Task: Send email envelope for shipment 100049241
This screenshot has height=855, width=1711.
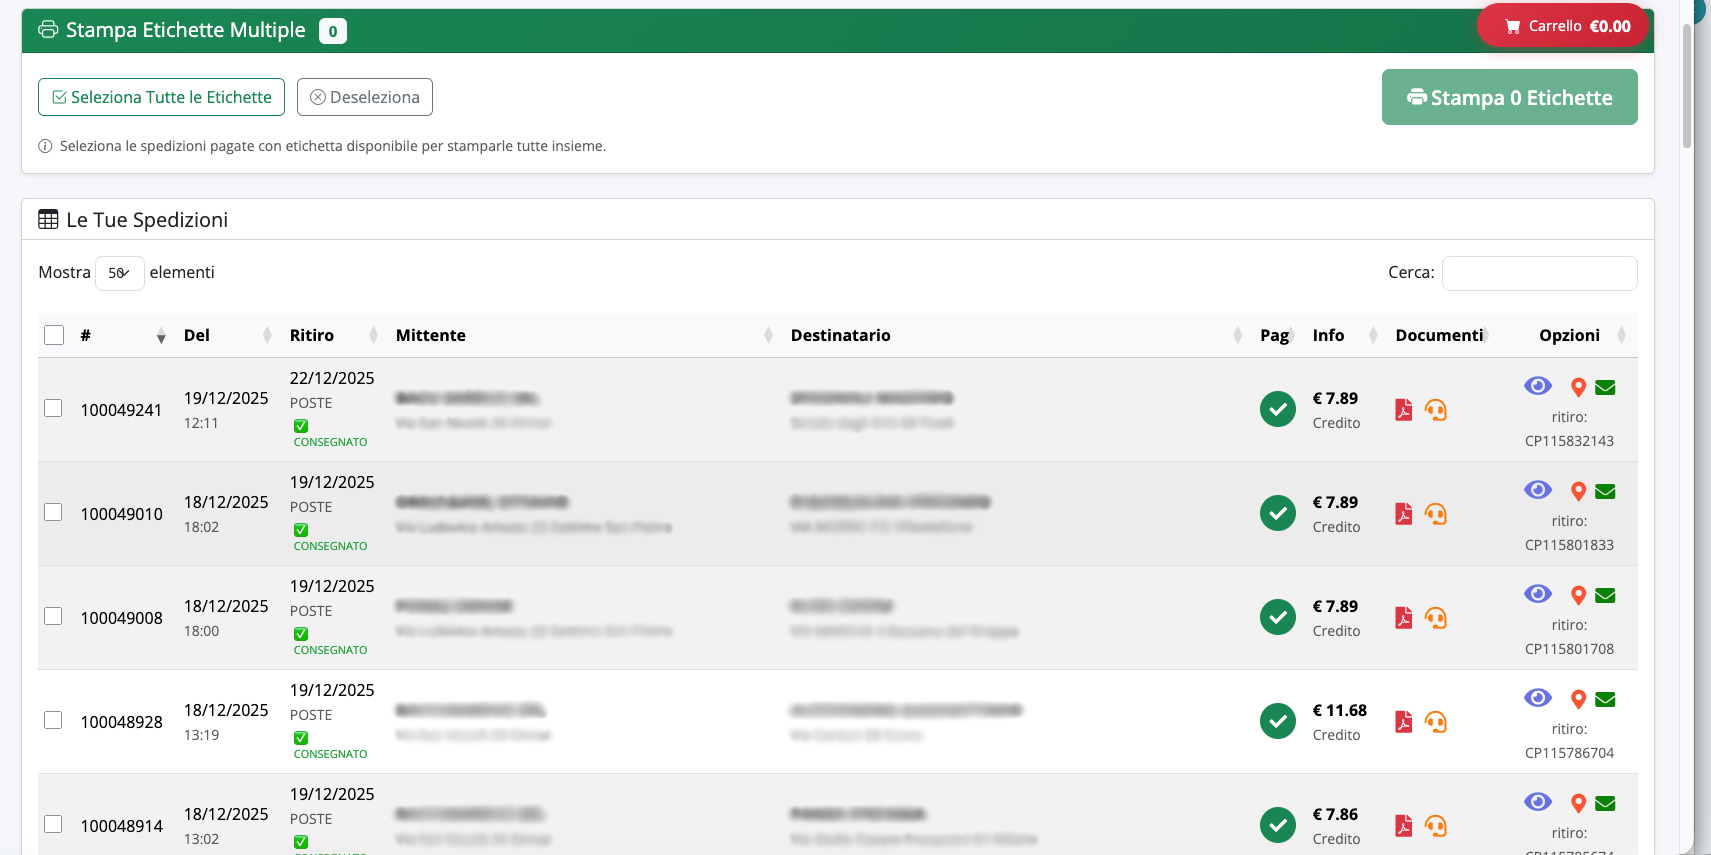Action: 1606,387
